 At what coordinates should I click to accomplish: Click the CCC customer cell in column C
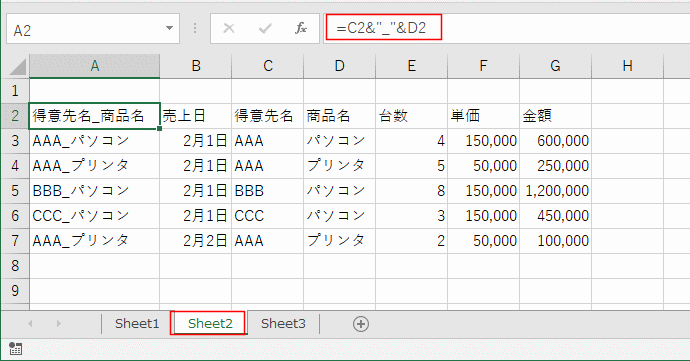click(x=268, y=216)
